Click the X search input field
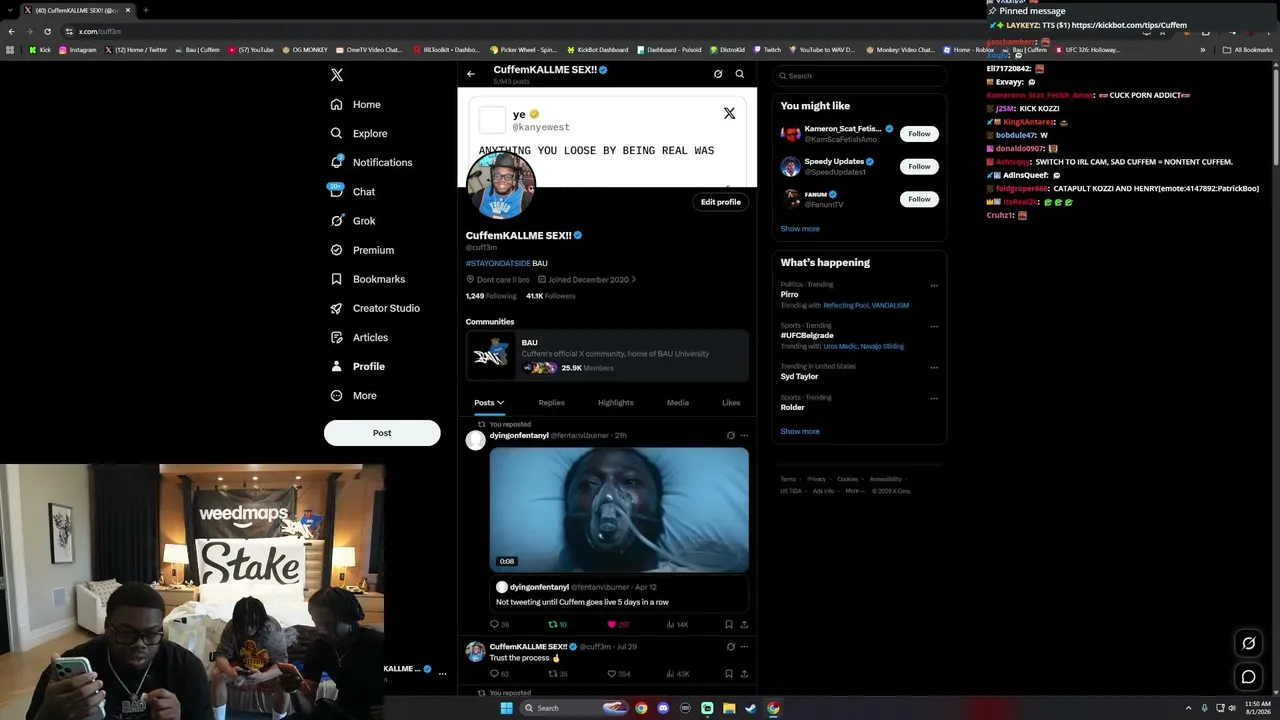The width and height of the screenshot is (1280, 720). pos(859,76)
